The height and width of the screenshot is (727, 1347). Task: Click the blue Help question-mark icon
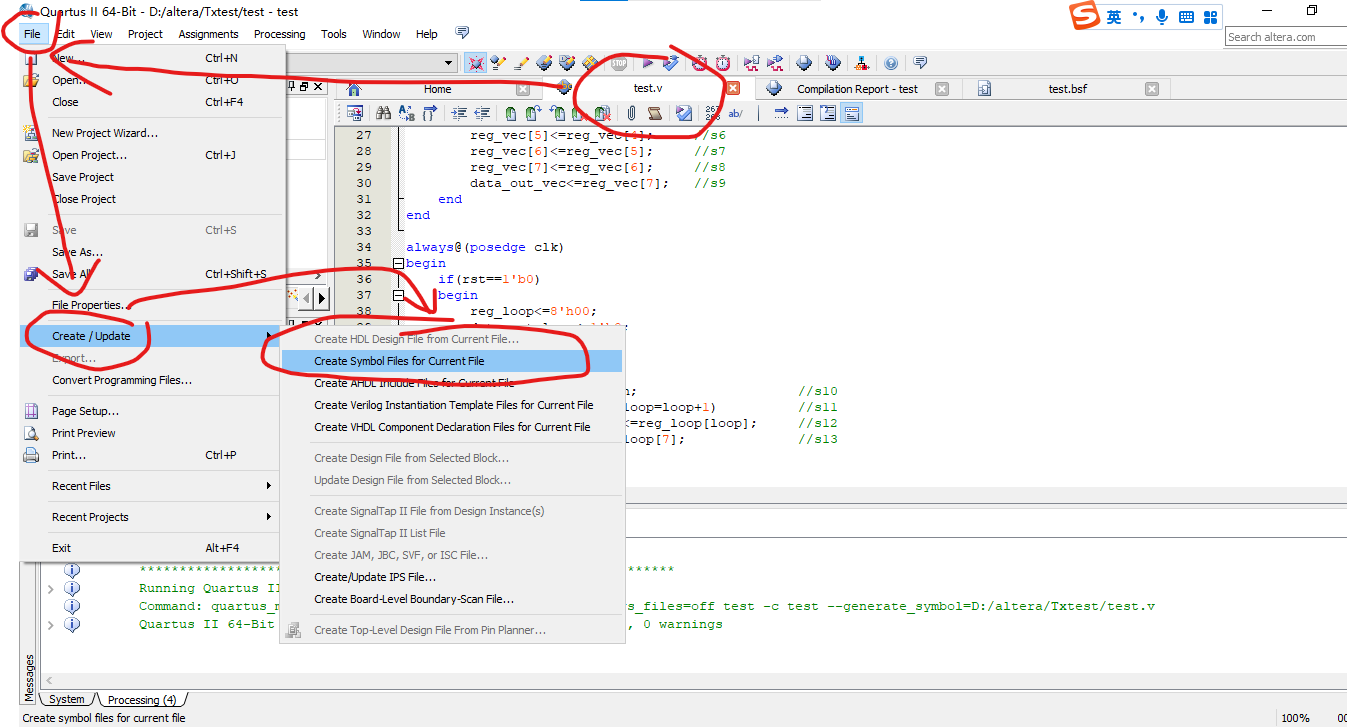point(891,63)
